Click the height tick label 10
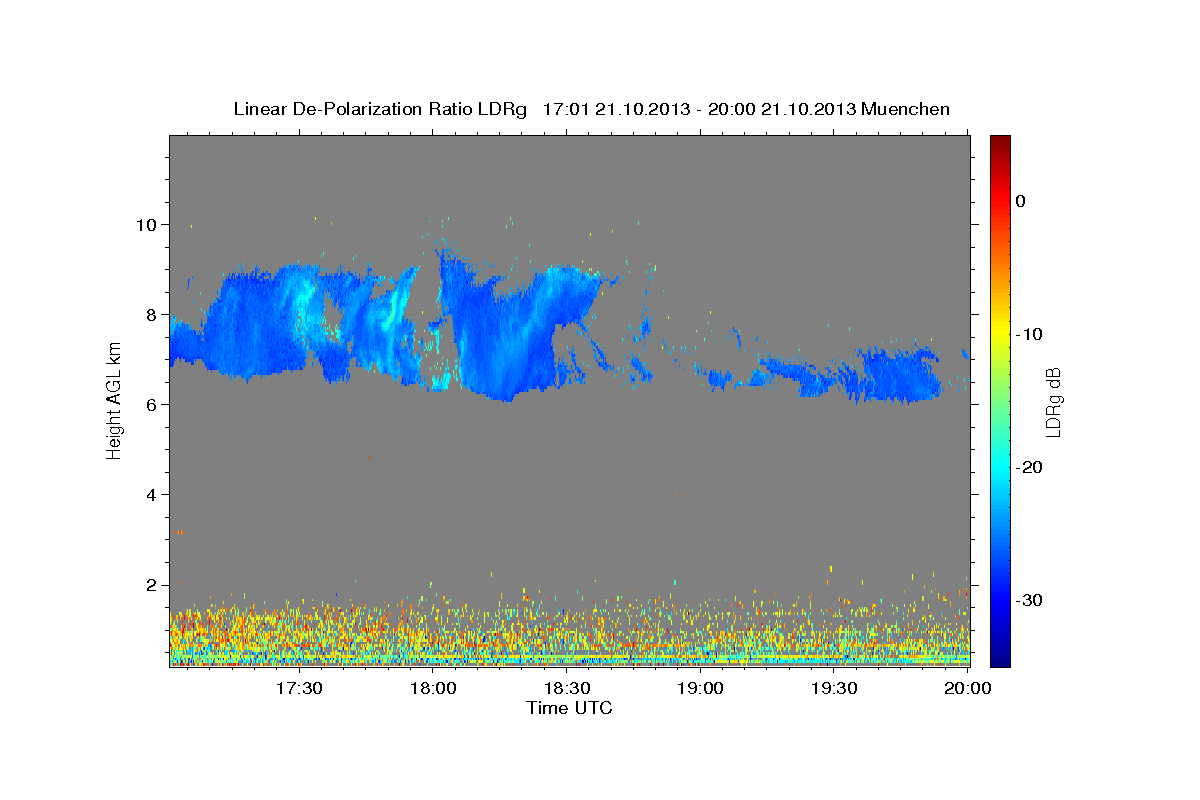1200x800 pixels. pos(148,224)
